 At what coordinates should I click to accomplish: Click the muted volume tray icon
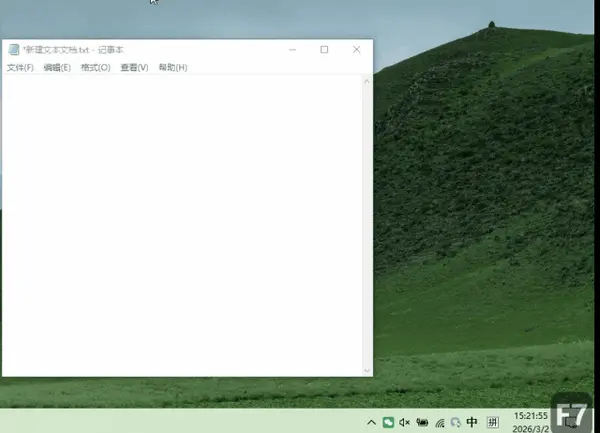404,422
